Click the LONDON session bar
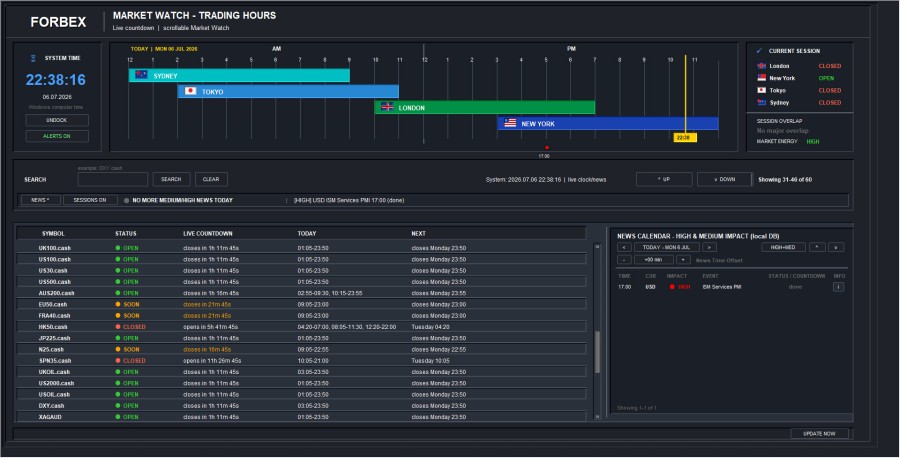The image size is (900, 458). [485, 107]
